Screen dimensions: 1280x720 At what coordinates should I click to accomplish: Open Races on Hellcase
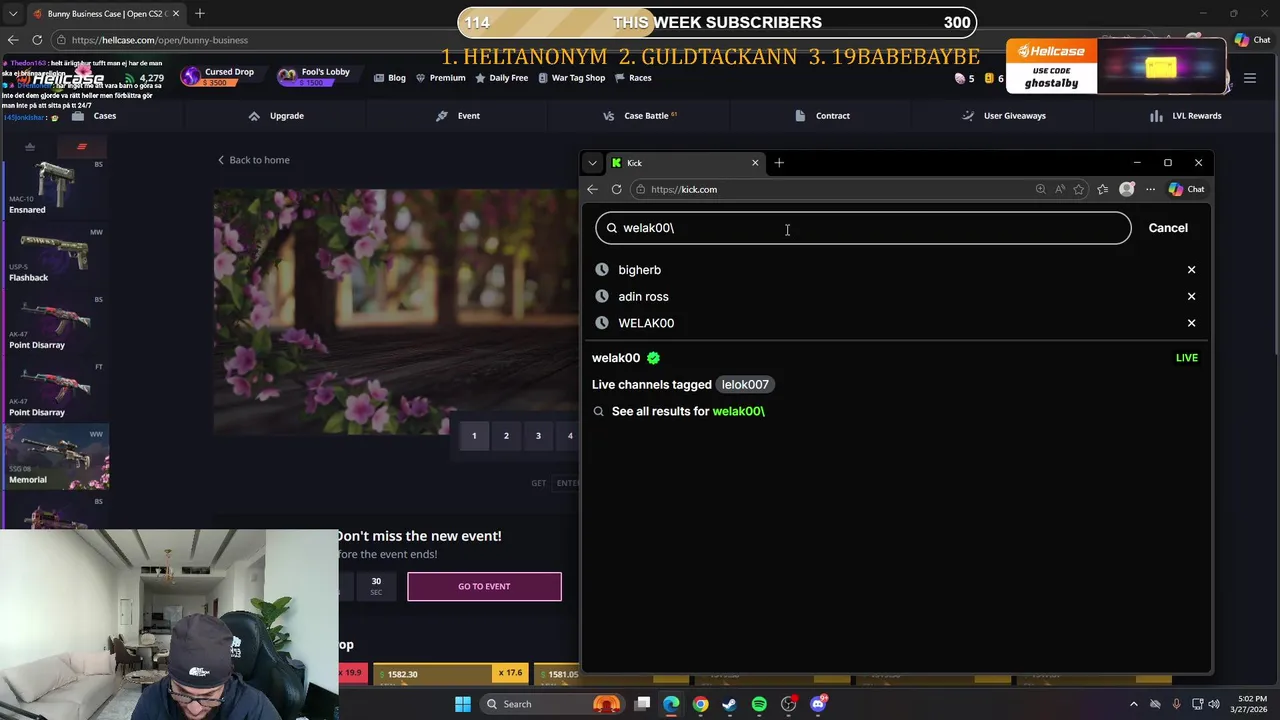click(x=634, y=78)
